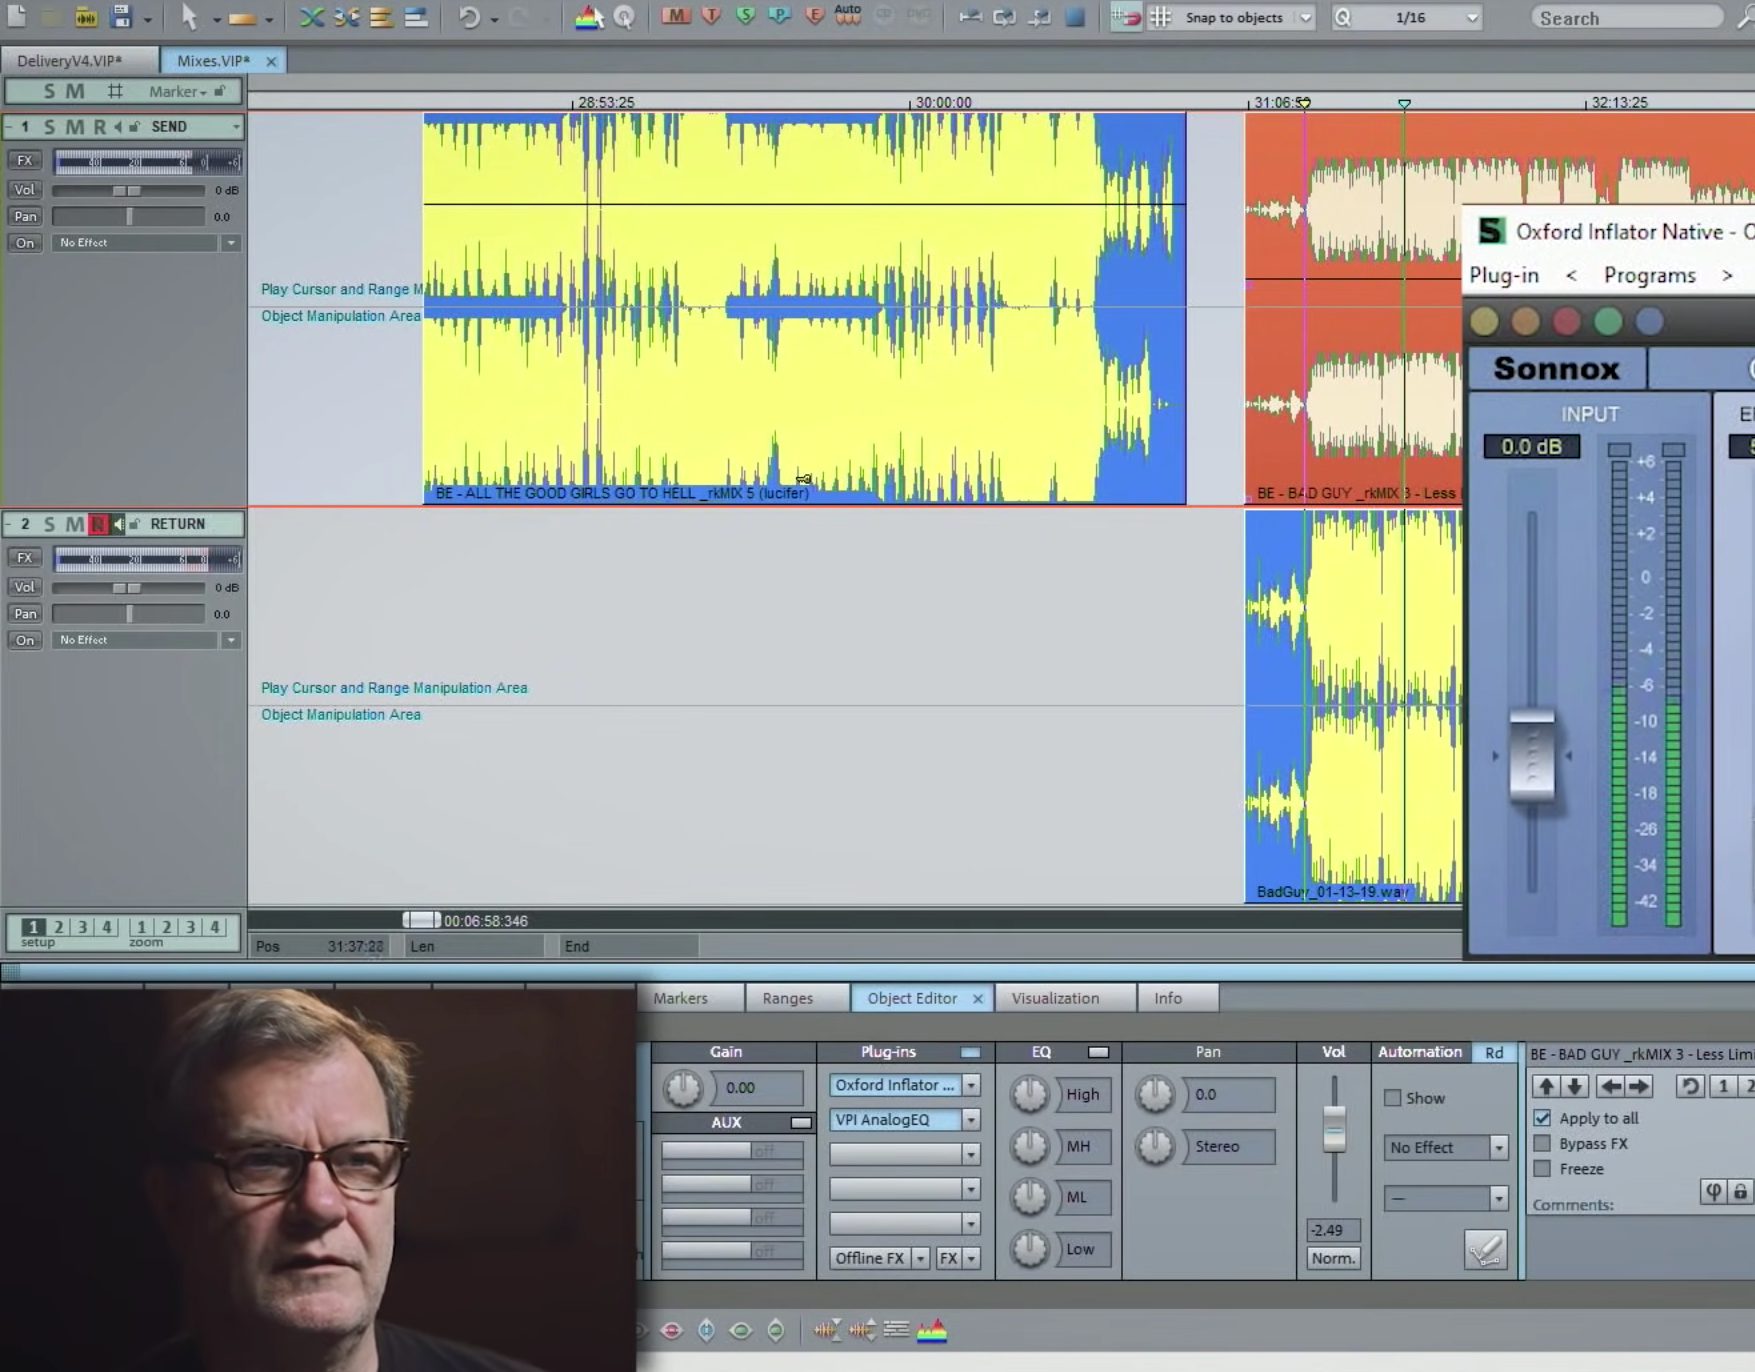The height and width of the screenshot is (1372, 1755).
Task: Open VPI AnalogEQ plug-in slot dropdown
Action: click(971, 1120)
